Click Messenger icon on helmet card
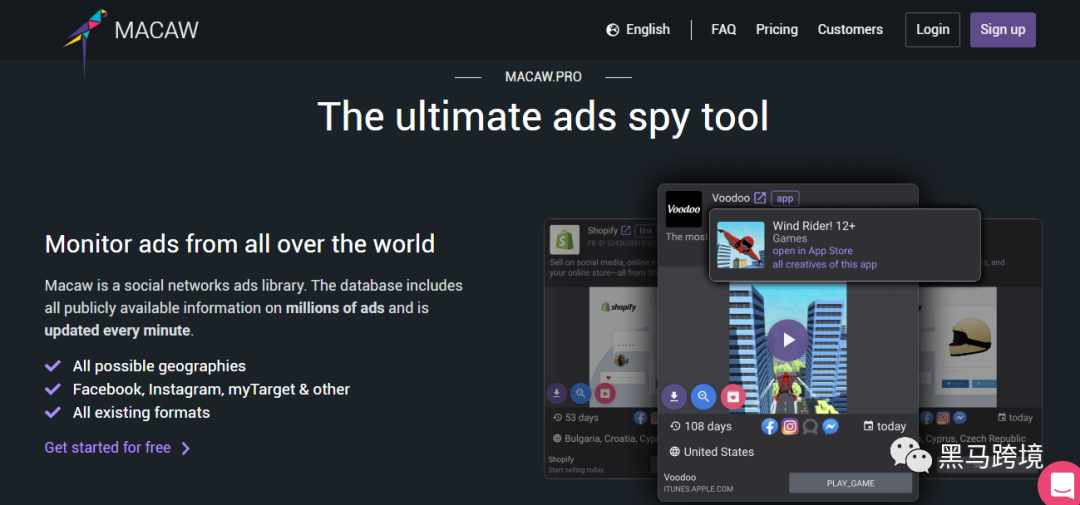The height and width of the screenshot is (505, 1080). tap(959, 418)
